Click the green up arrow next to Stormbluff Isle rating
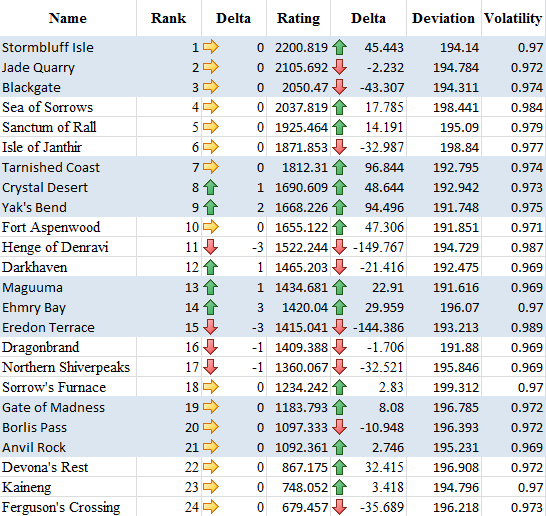 (x=339, y=47)
